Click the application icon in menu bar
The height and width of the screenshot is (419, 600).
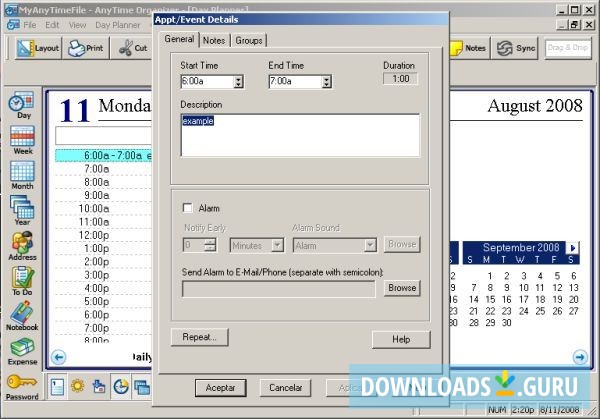click(13, 25)
